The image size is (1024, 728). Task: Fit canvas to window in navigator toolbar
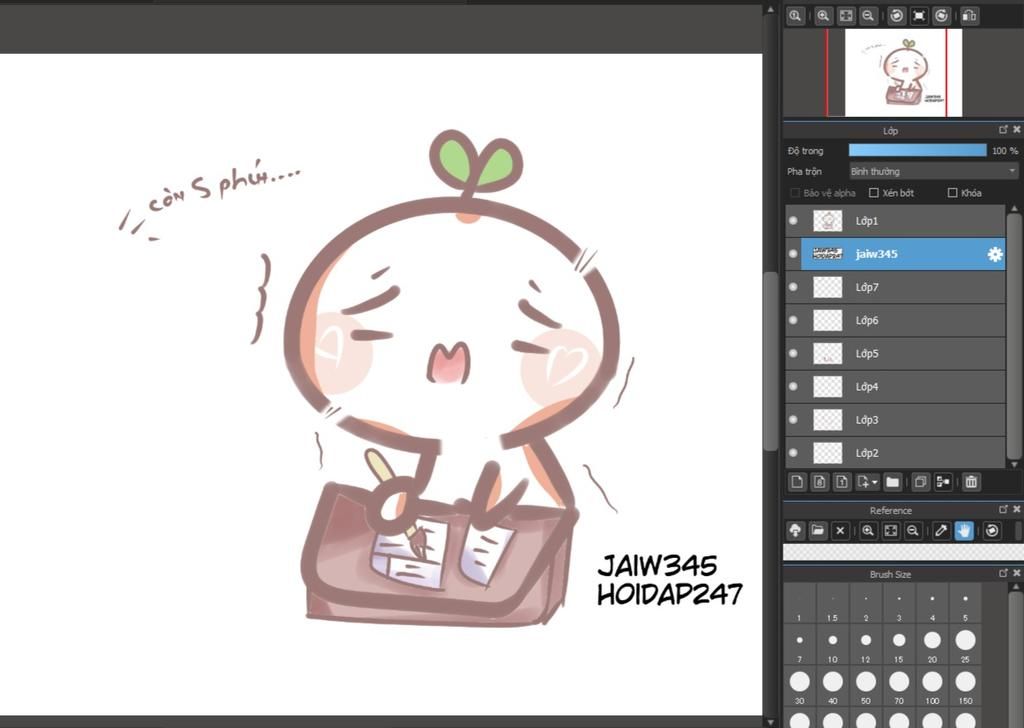pos(846,16)
